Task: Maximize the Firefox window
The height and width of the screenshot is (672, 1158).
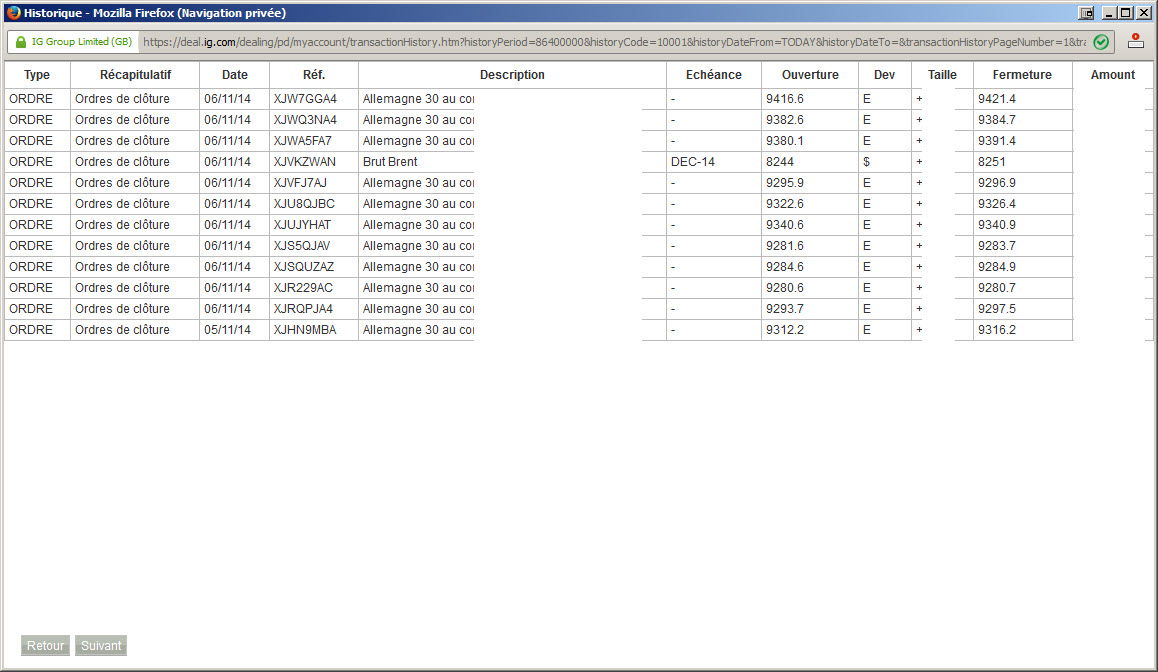Action: coord(1126,13)
